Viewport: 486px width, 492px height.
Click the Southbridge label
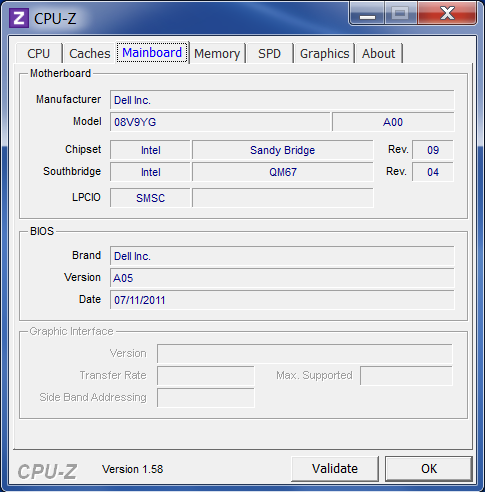point(72,171)
